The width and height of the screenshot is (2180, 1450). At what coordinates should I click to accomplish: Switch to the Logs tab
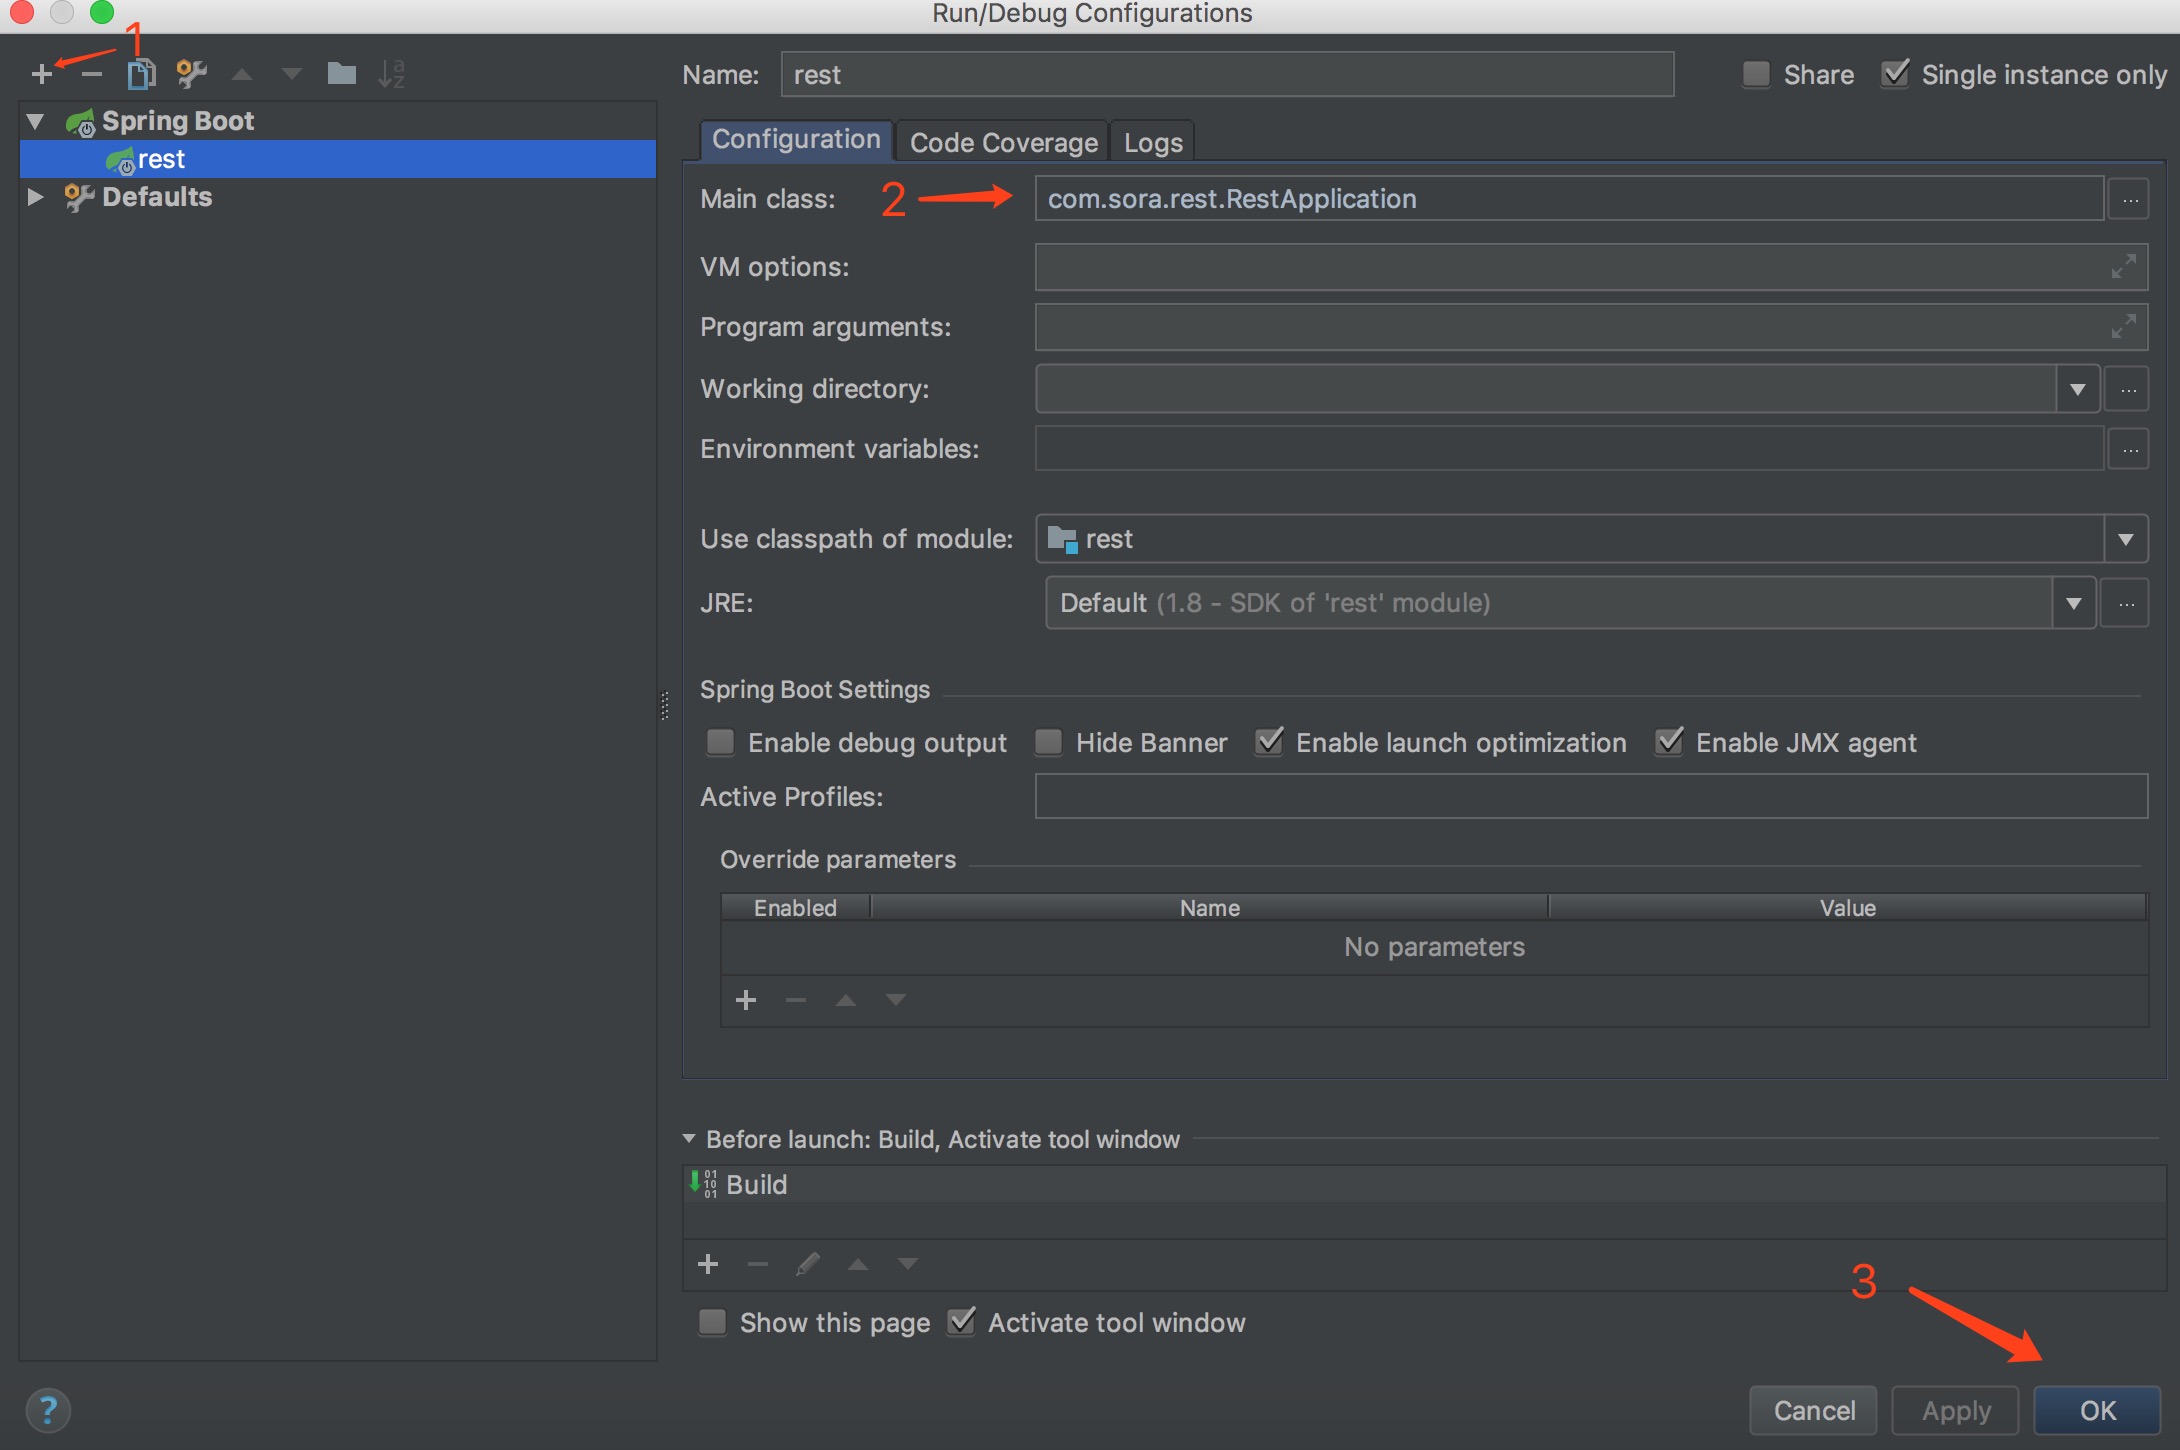1153,143
